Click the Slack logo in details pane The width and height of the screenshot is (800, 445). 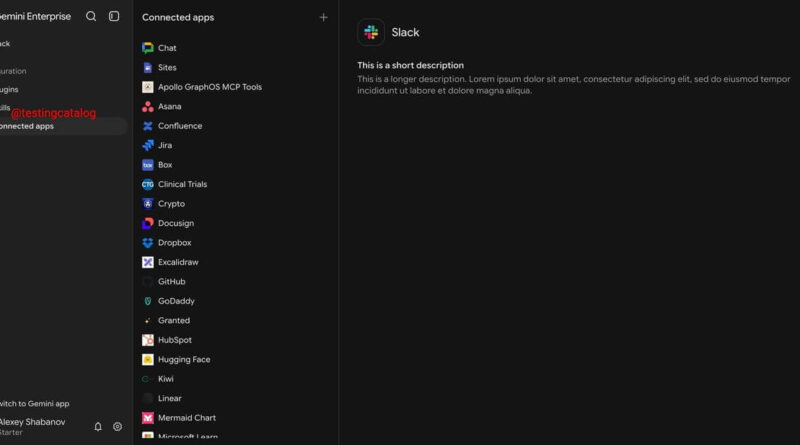[x=371, y=32]
